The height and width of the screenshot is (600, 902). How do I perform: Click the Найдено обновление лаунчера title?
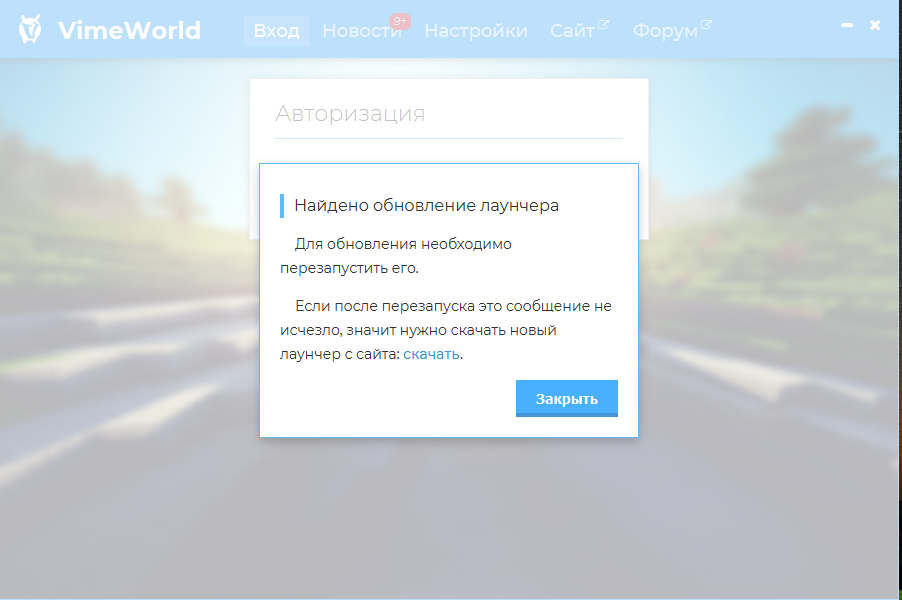tap(426, 205)
